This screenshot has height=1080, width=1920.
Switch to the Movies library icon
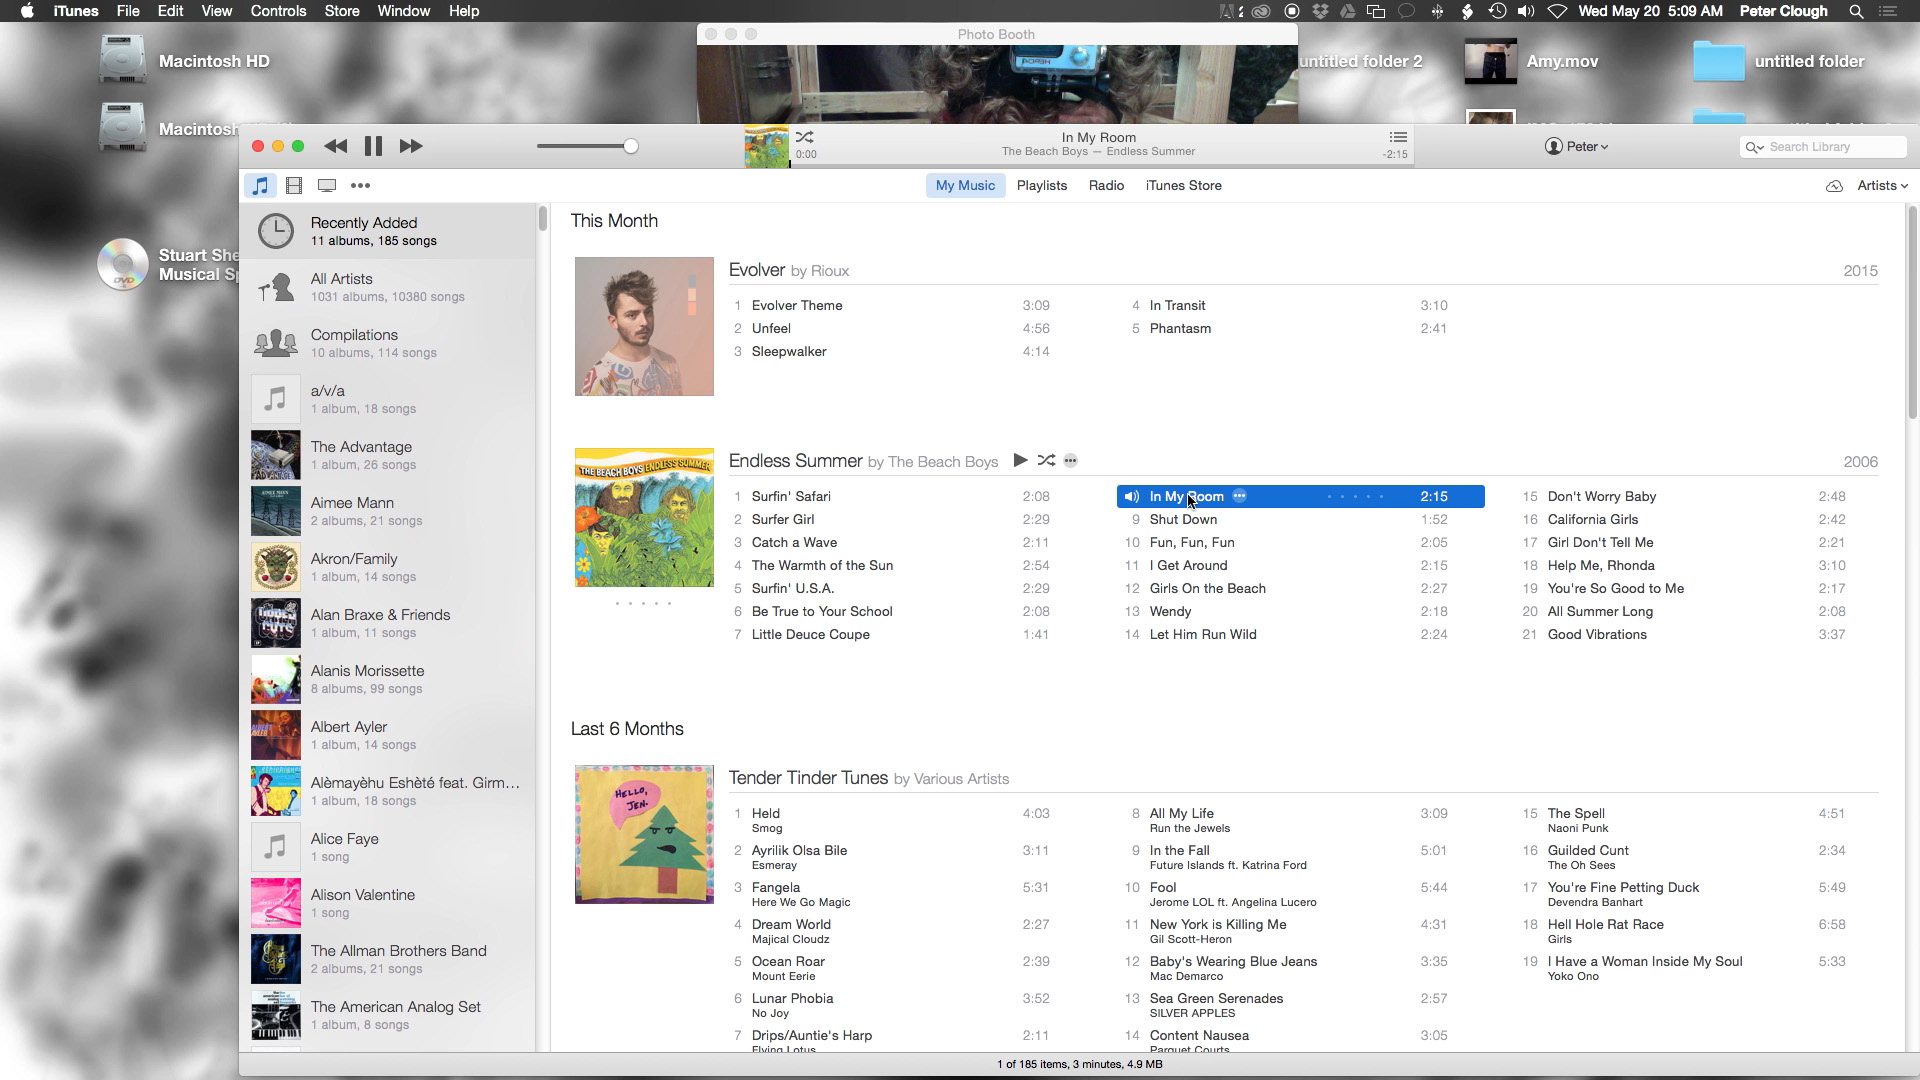pos(293,186)
